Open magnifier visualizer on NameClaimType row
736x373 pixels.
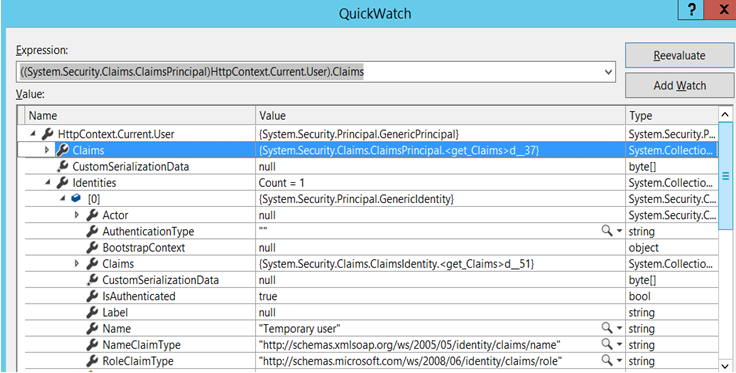pos(607,344)
